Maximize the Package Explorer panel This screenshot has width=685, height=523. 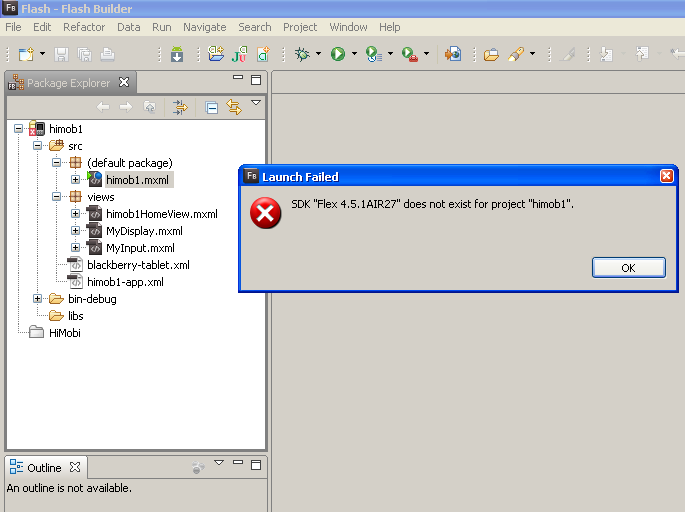pyautogui.click(x=256, y=80)
